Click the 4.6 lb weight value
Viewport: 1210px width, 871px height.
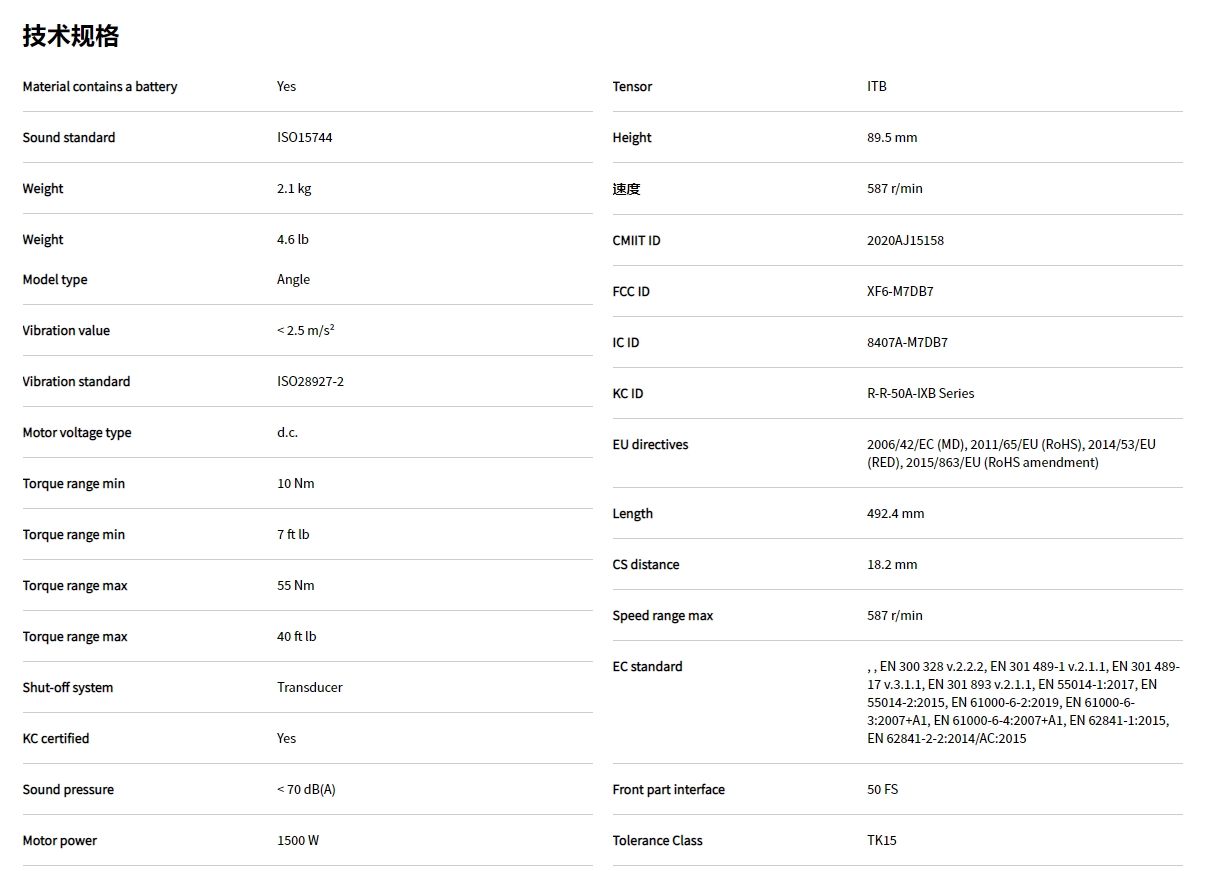pyautogui.click(x=293, y=240)
